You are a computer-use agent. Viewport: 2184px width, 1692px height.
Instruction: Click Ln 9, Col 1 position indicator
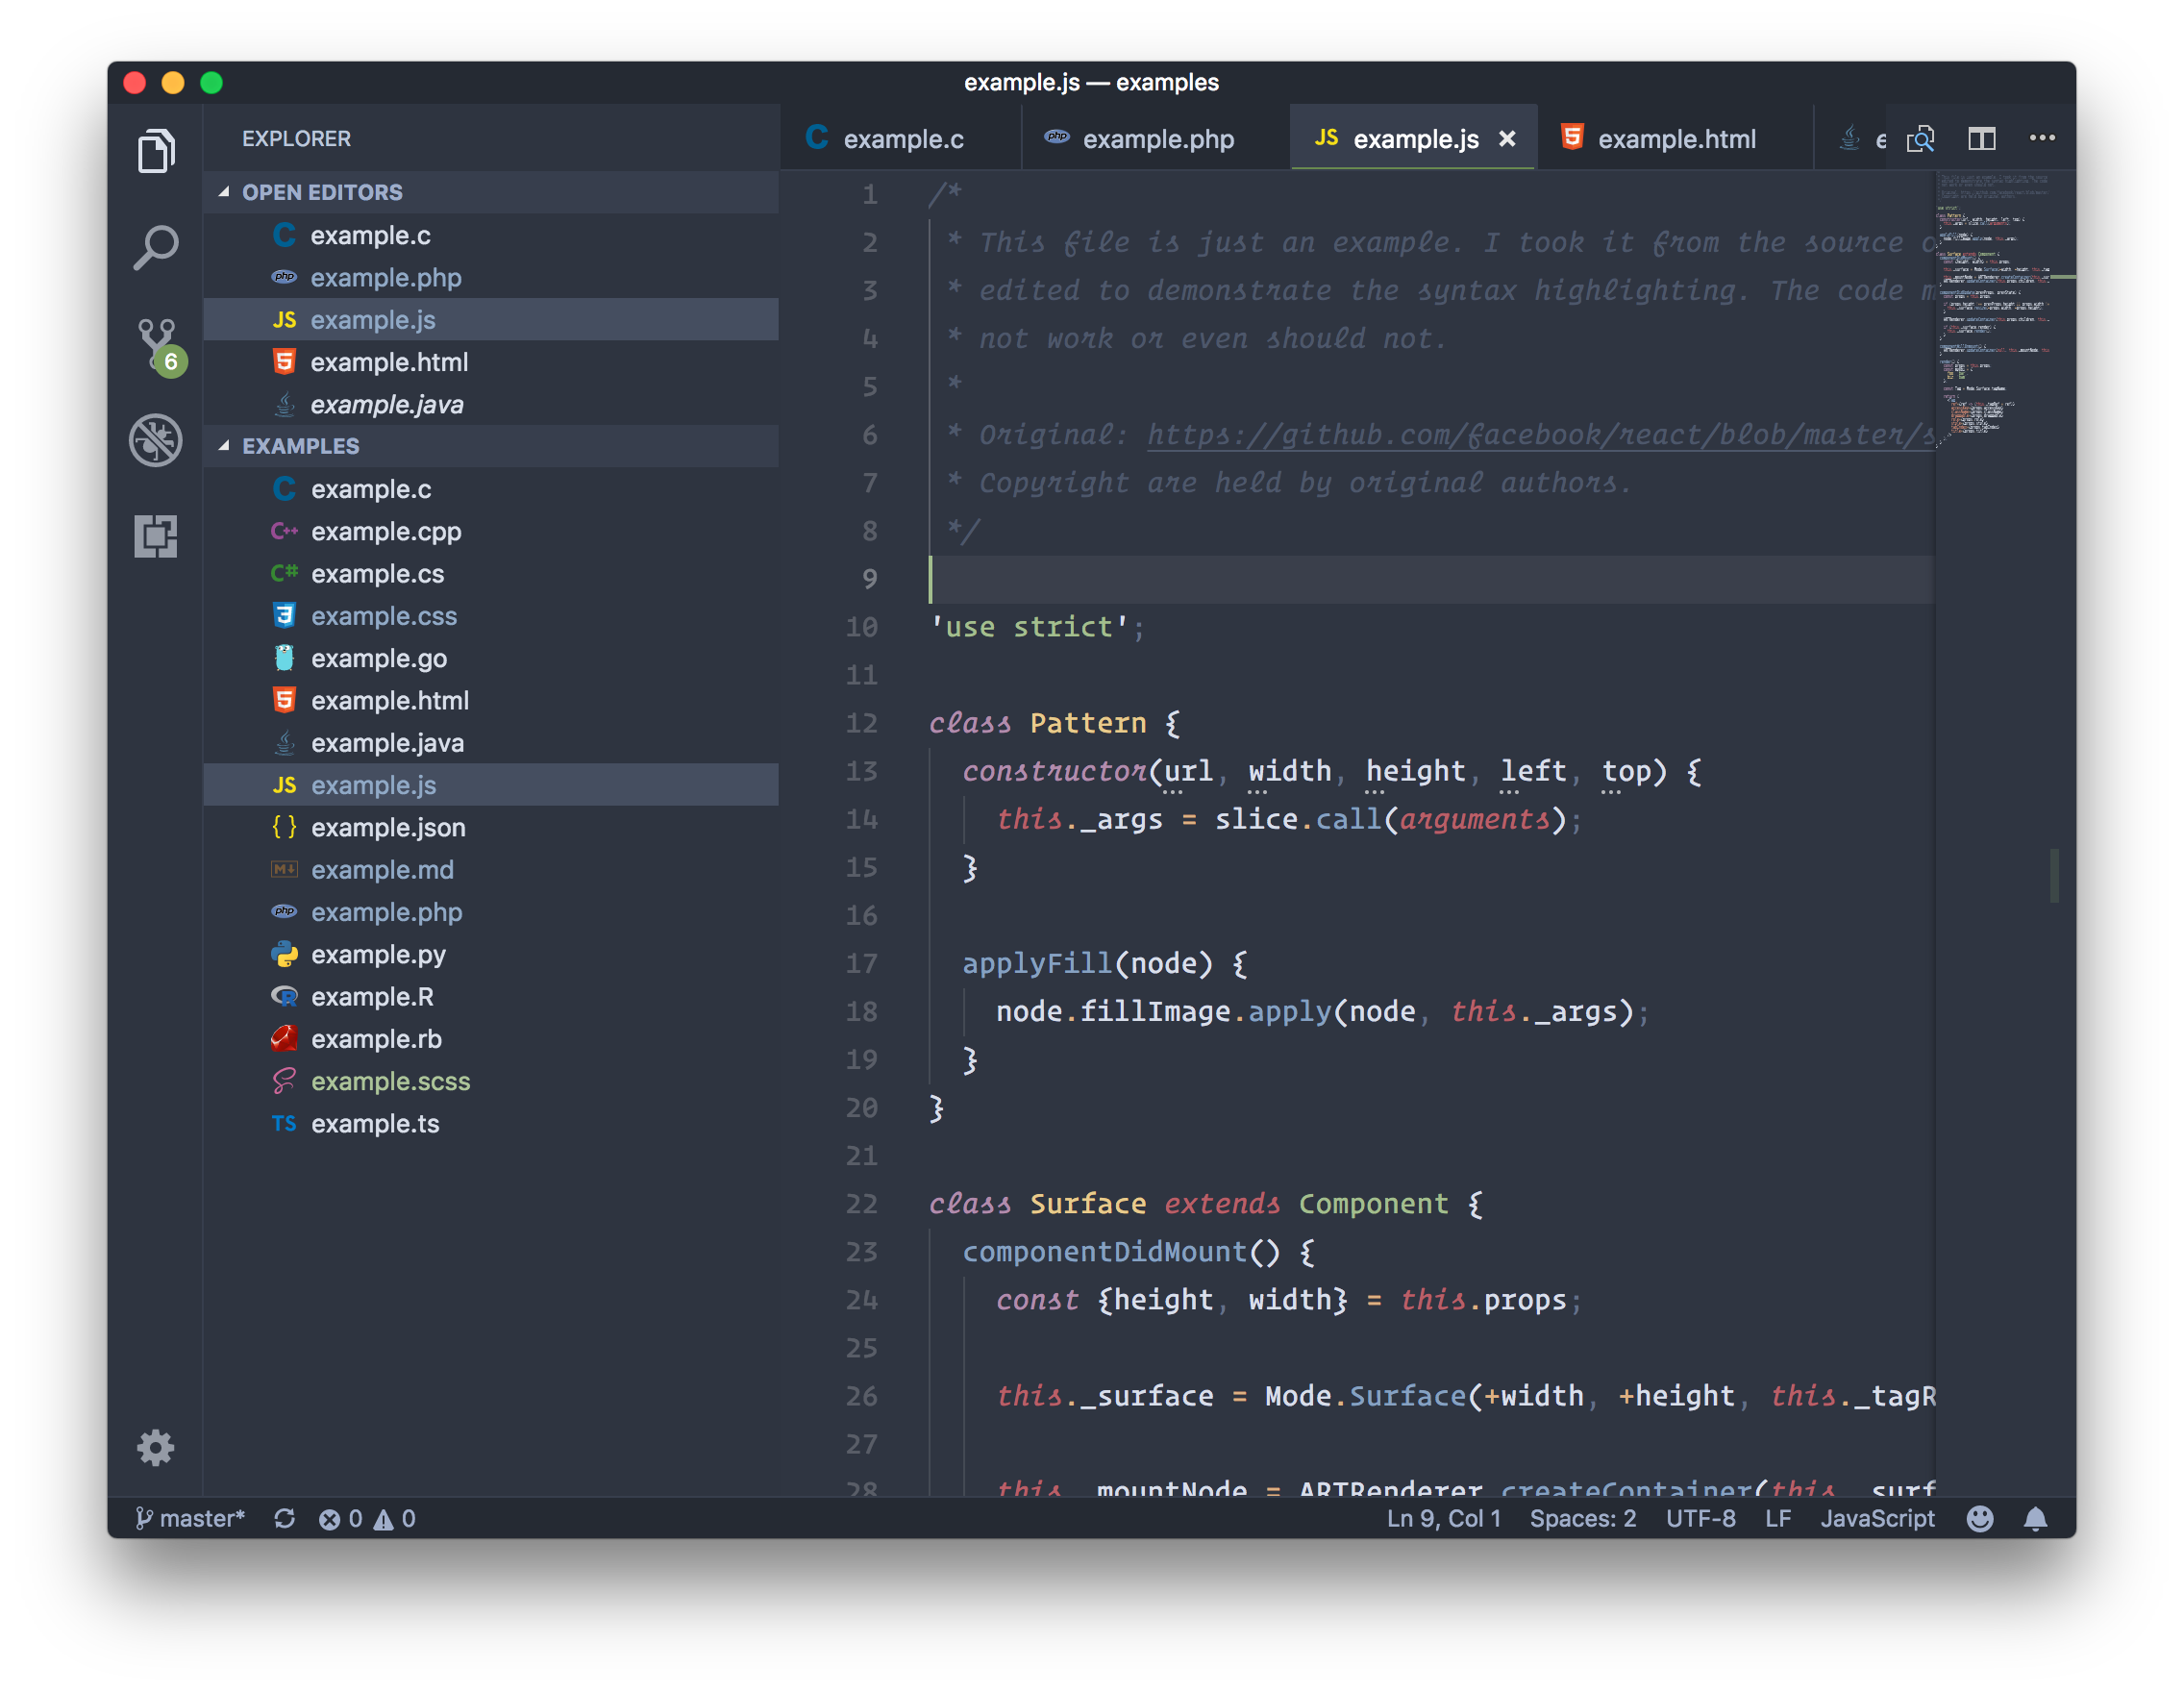pyautogui.click(x=1443, y=1518)
